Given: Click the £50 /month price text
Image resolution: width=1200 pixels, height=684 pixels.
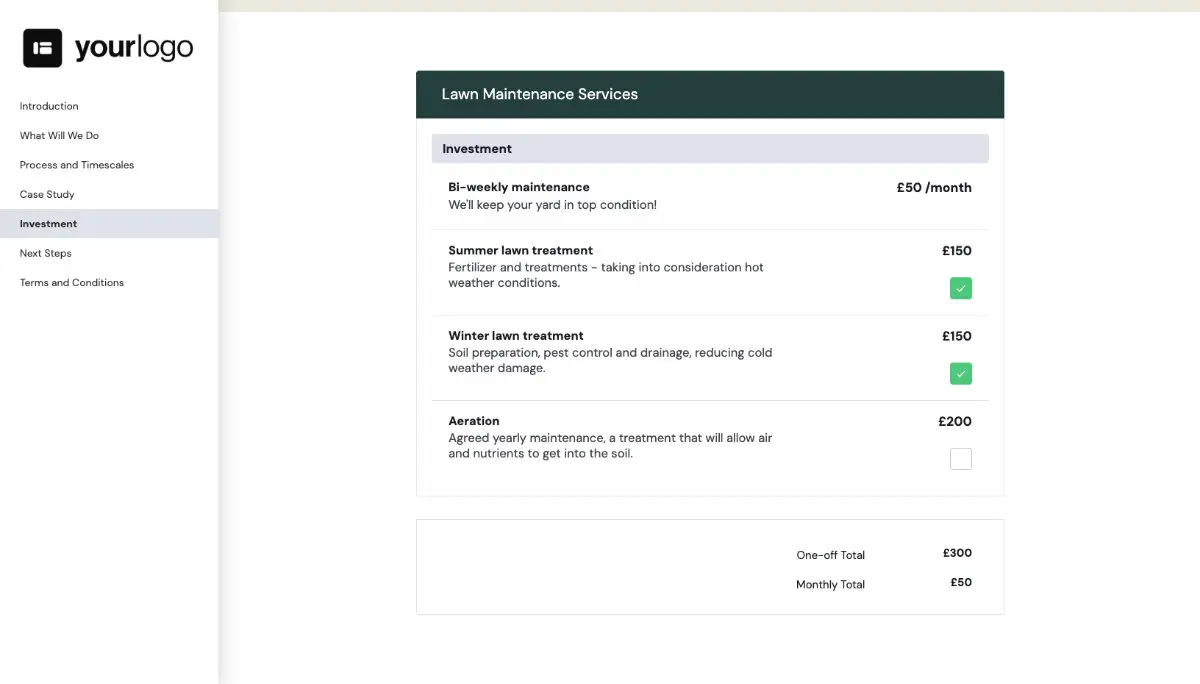Looking at the screenshot, I should tap(933, 187).
